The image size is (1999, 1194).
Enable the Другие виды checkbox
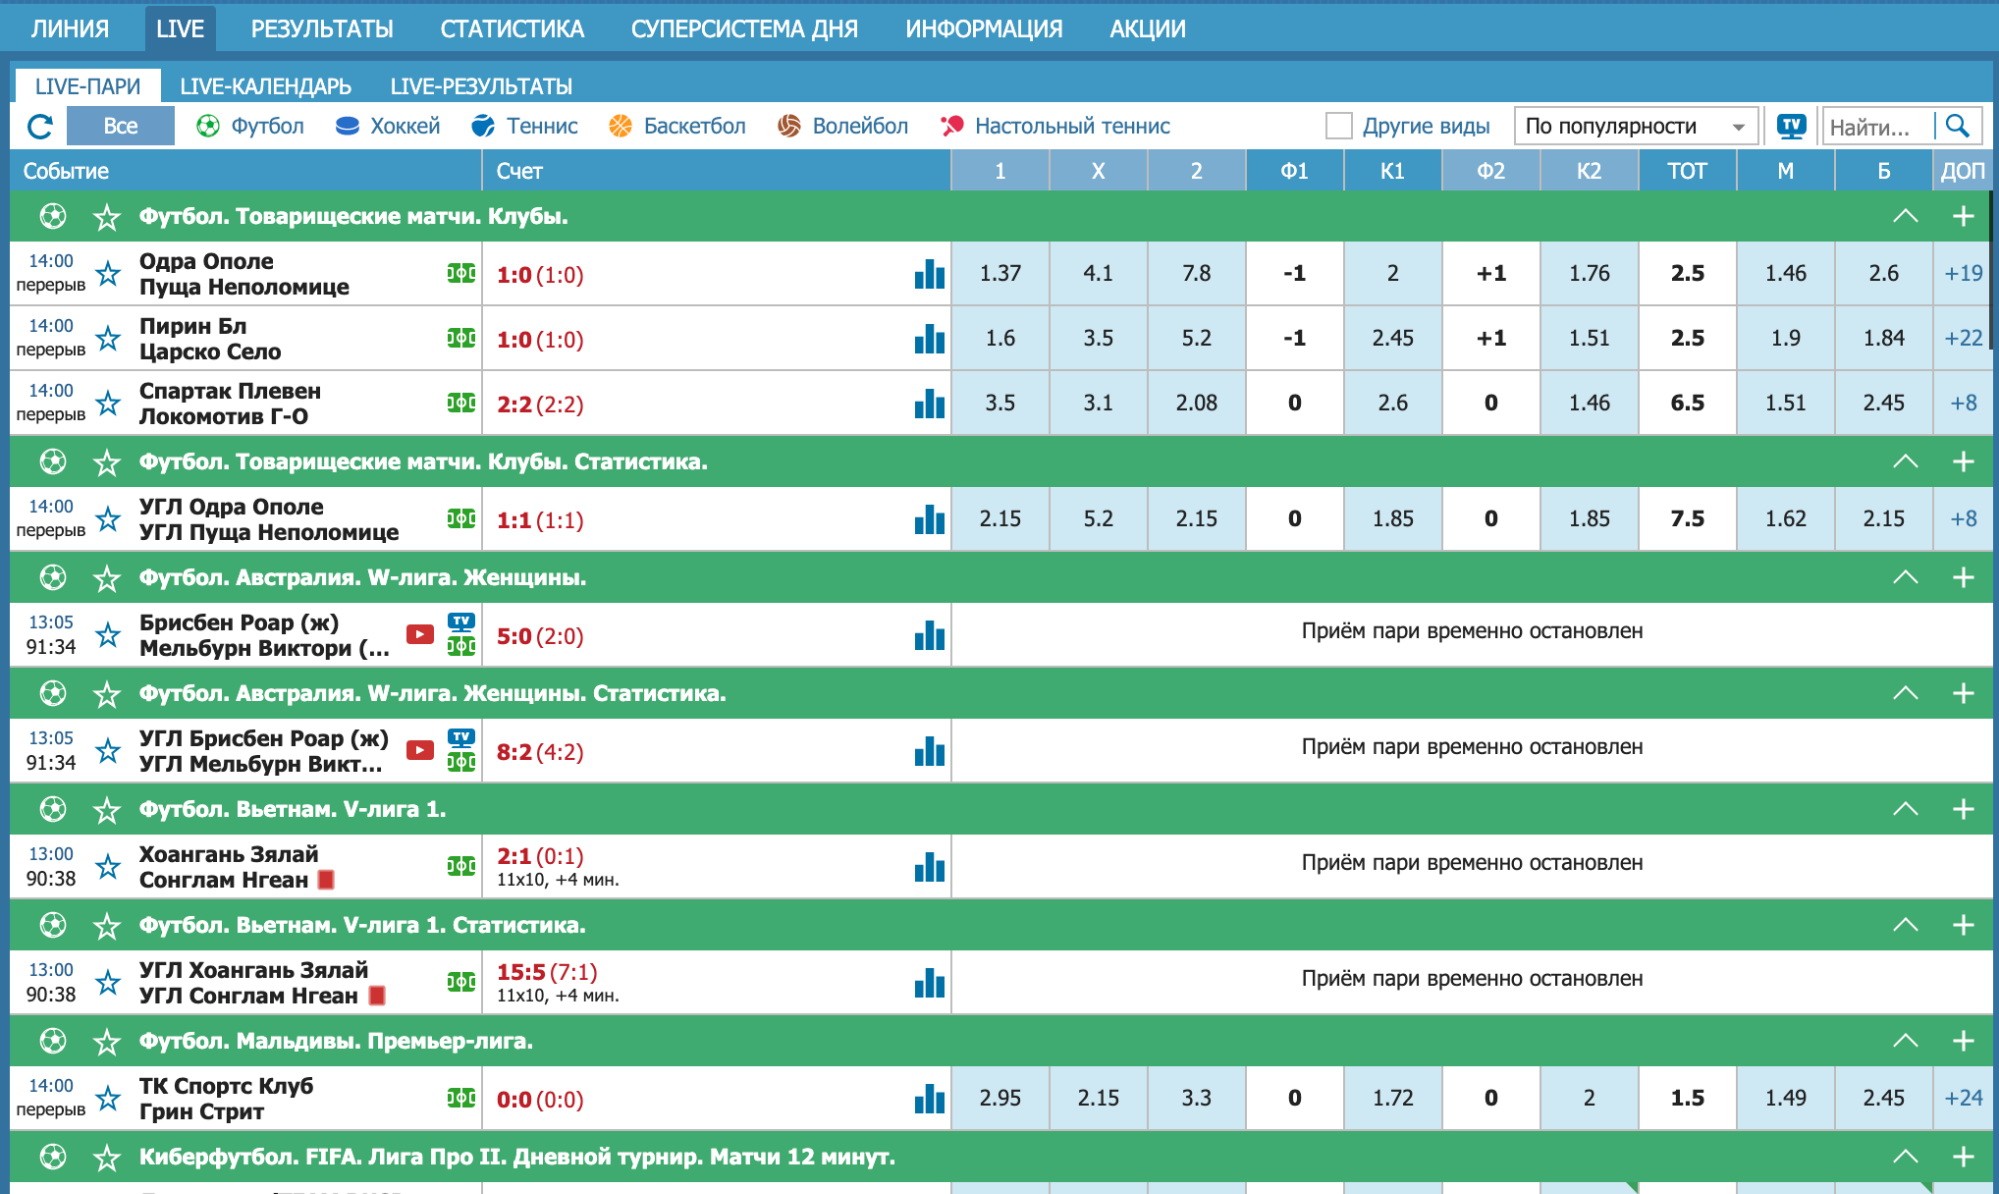point(1338,126)
